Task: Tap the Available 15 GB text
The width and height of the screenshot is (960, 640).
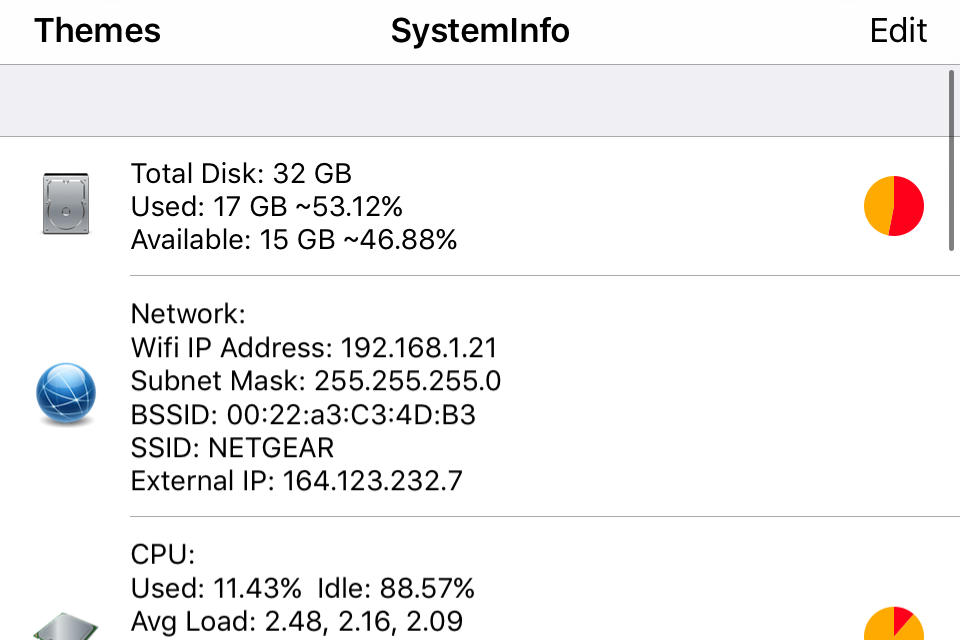Action: [x=294, y=240]
